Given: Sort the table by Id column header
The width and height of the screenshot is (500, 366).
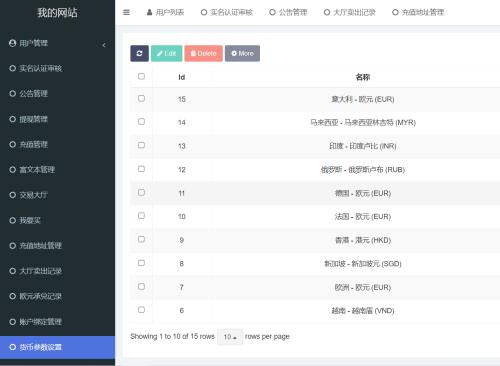Looking at the screenshot, I should pyautogui.click(x=182, y=77).
